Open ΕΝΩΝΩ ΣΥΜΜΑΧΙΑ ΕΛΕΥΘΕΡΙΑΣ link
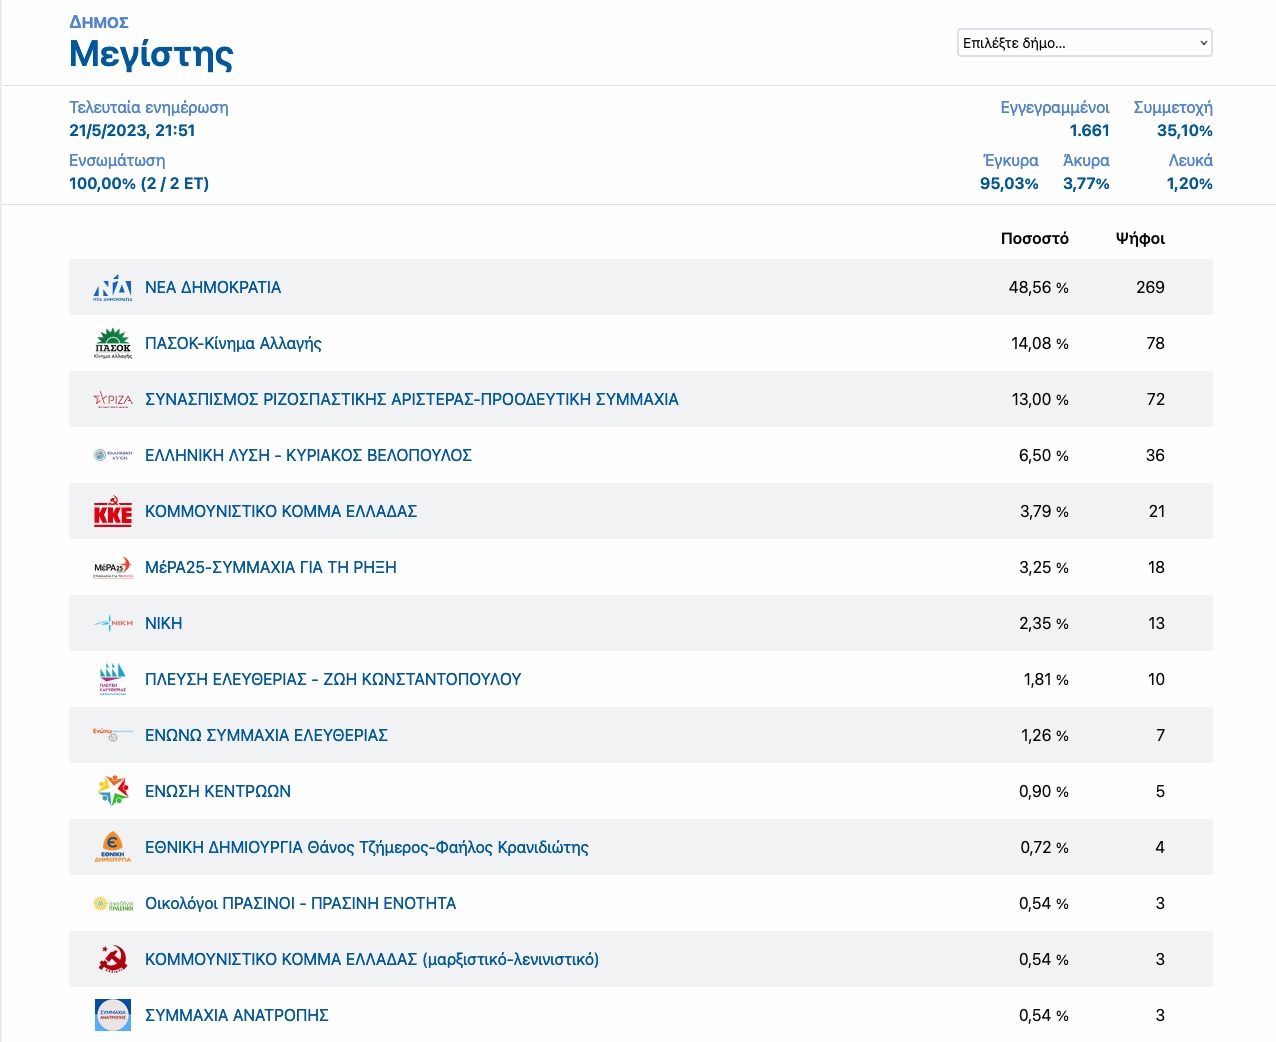 tap(266, 735)
